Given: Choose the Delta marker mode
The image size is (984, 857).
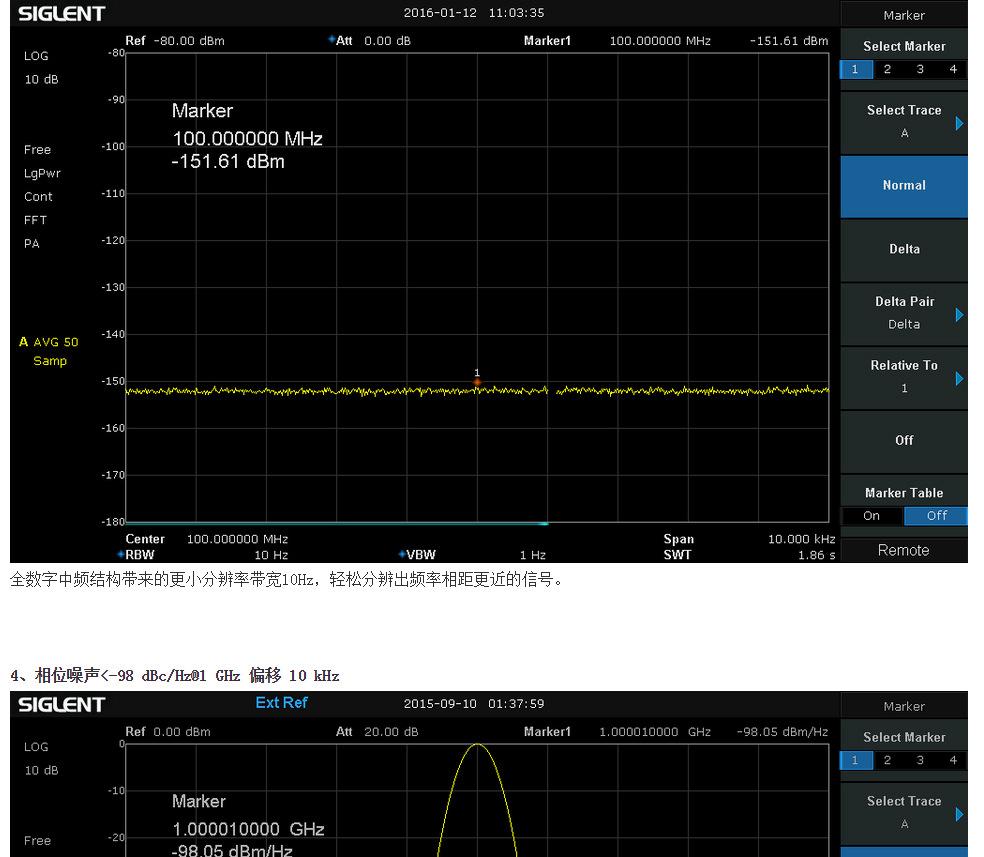Looking at the screenshot, I should tap(904, 250).
